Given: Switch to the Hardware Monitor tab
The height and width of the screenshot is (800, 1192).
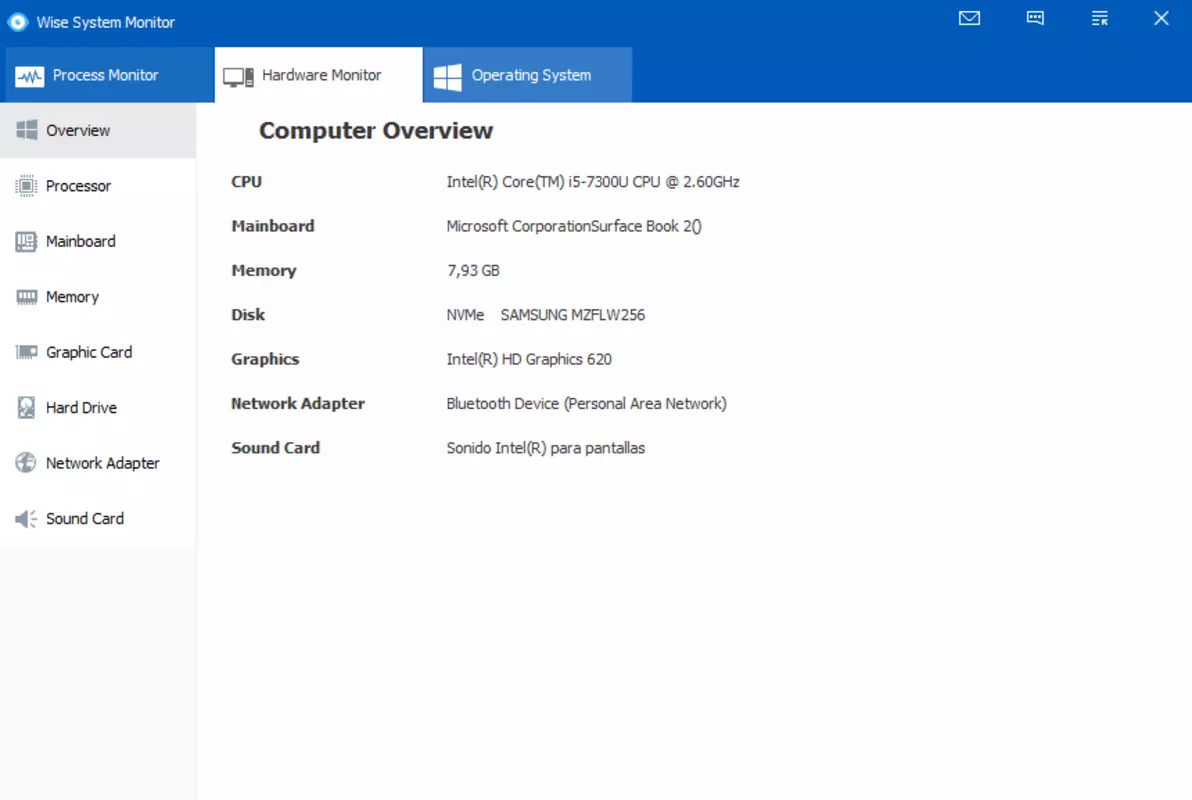Looking at the screenshot, I should (x=319, y=75).
